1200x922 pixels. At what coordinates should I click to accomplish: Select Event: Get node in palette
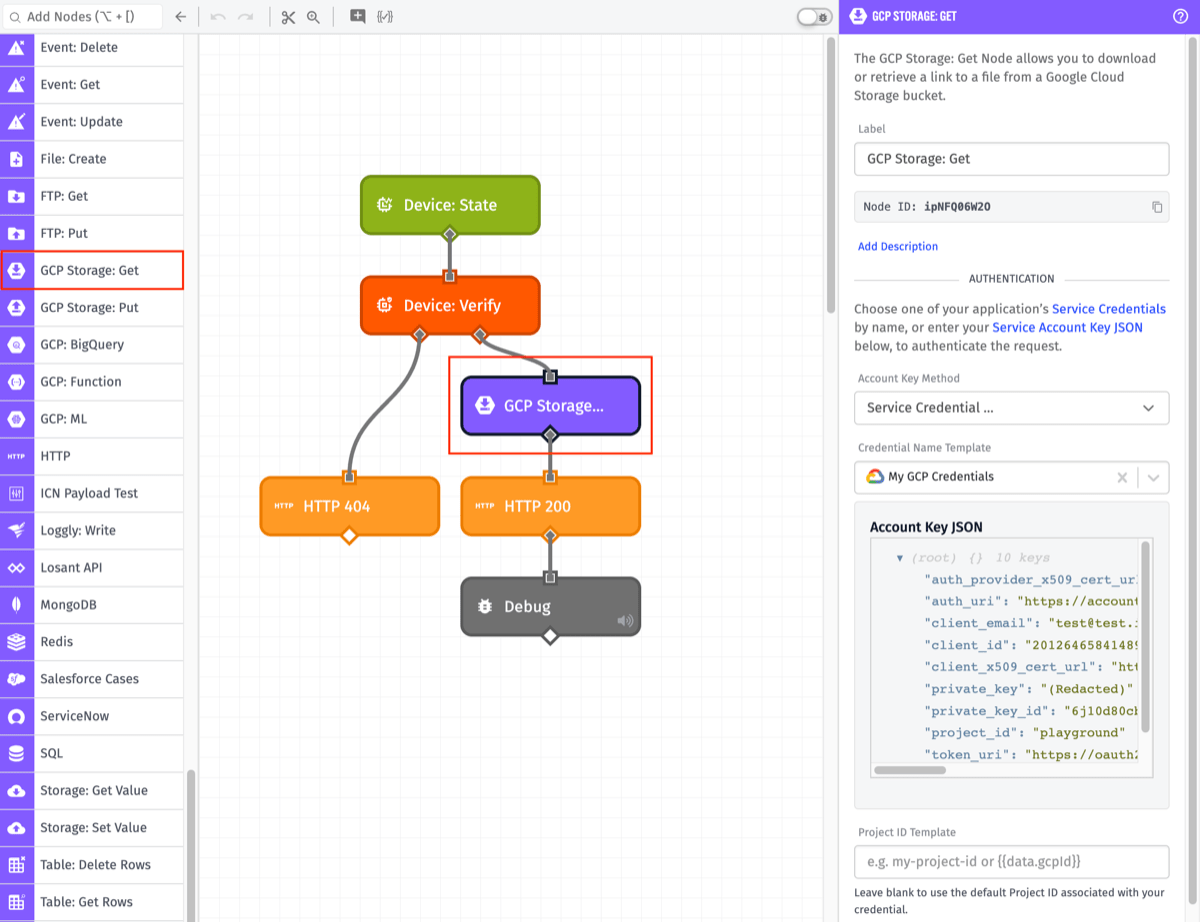[x=92, y=85]
